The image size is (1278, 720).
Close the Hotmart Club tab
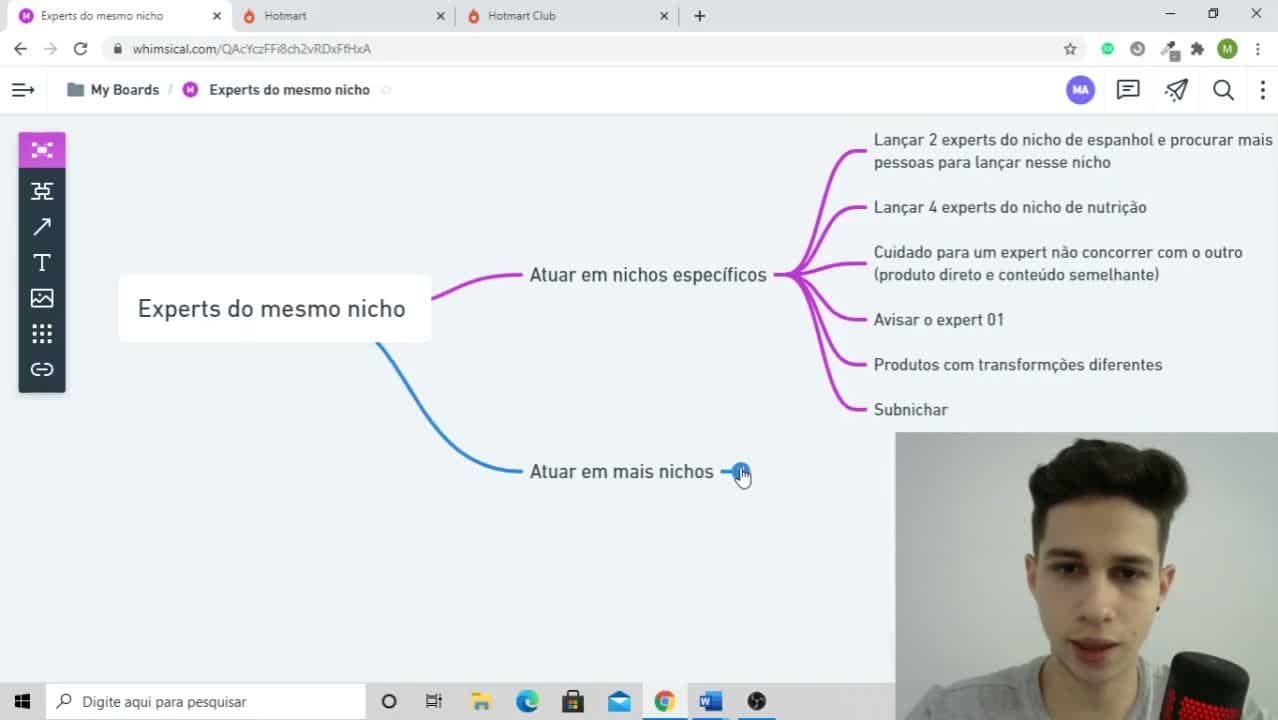pos(664,16)
